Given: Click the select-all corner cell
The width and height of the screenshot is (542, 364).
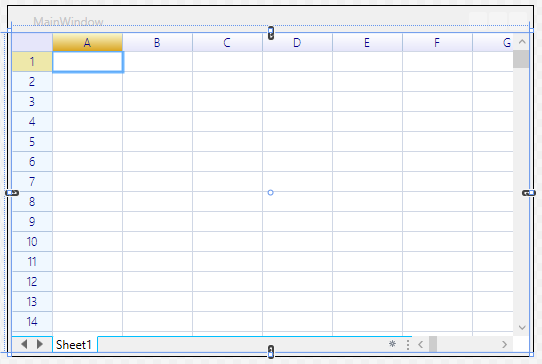Looking at the screenshot, I should coord(32,43).
